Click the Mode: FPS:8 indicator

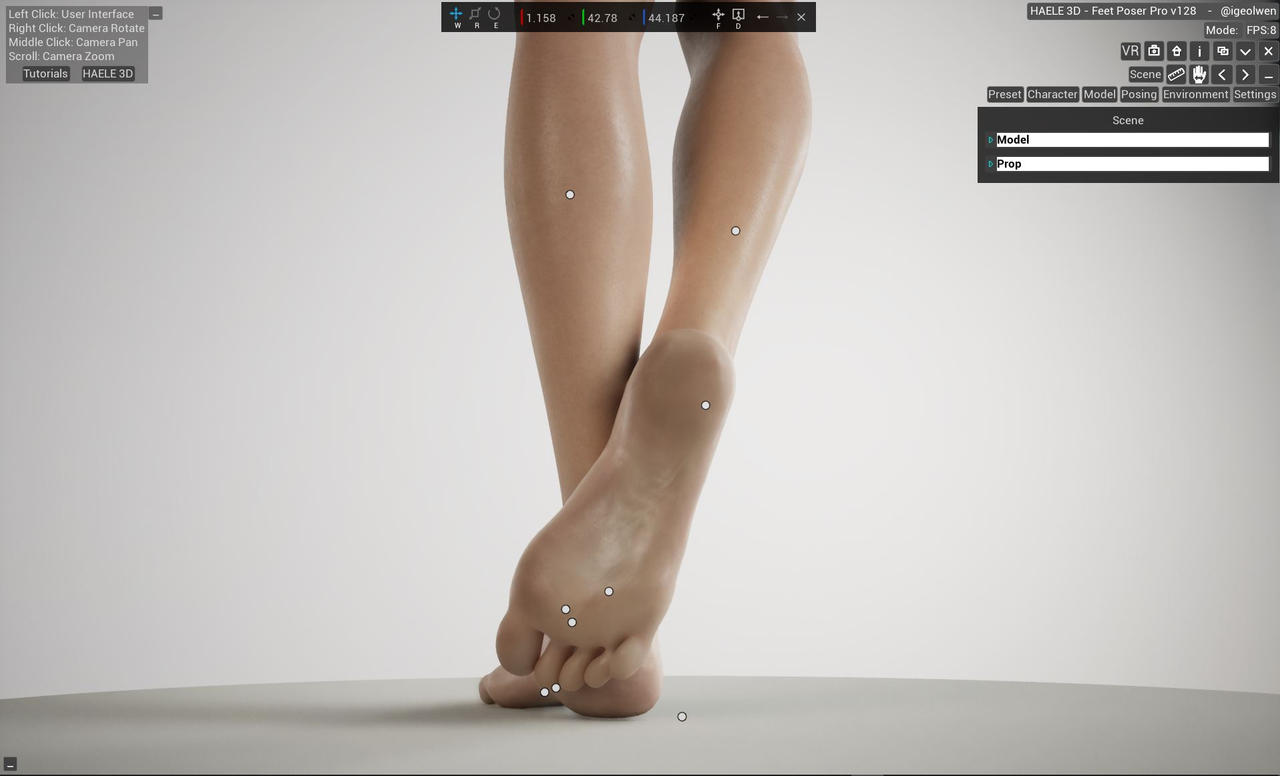tap(1241, 30)
